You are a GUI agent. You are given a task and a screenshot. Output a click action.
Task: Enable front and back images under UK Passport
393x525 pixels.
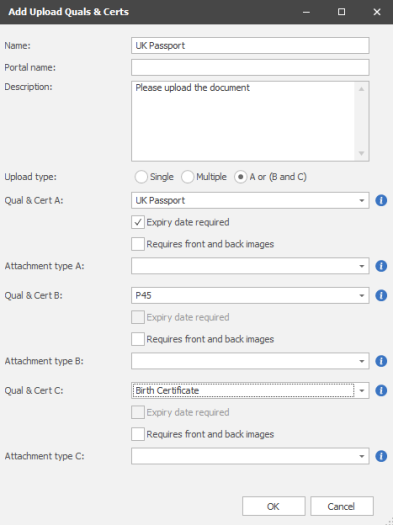pyautogui.click(x=138, y=244)
